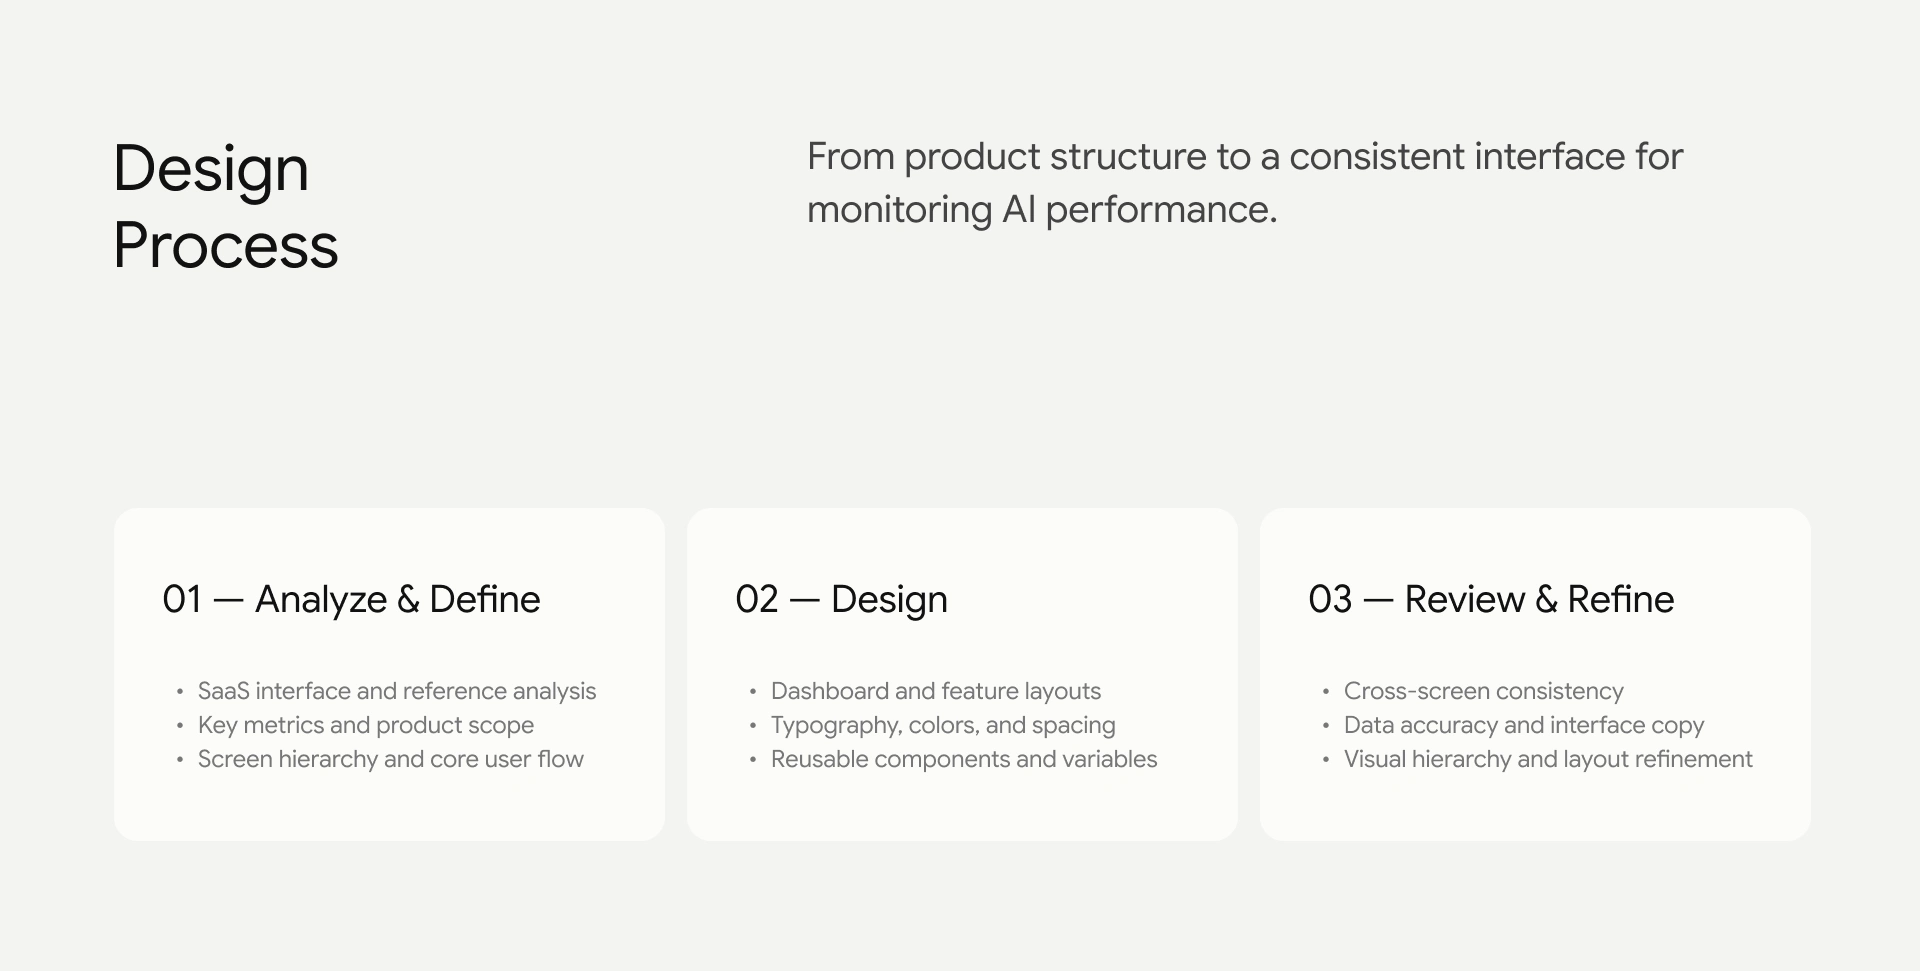
Task: Select Data accuracy and interface copy bullet
Action: tap(1524, 725)
